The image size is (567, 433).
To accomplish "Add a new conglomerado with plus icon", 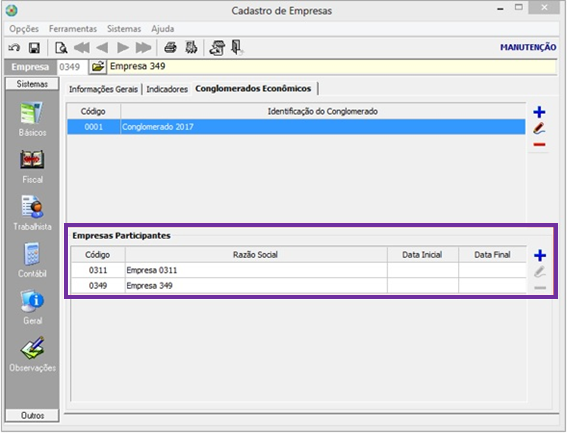I will pyautogui.click(x=539, y=112).
